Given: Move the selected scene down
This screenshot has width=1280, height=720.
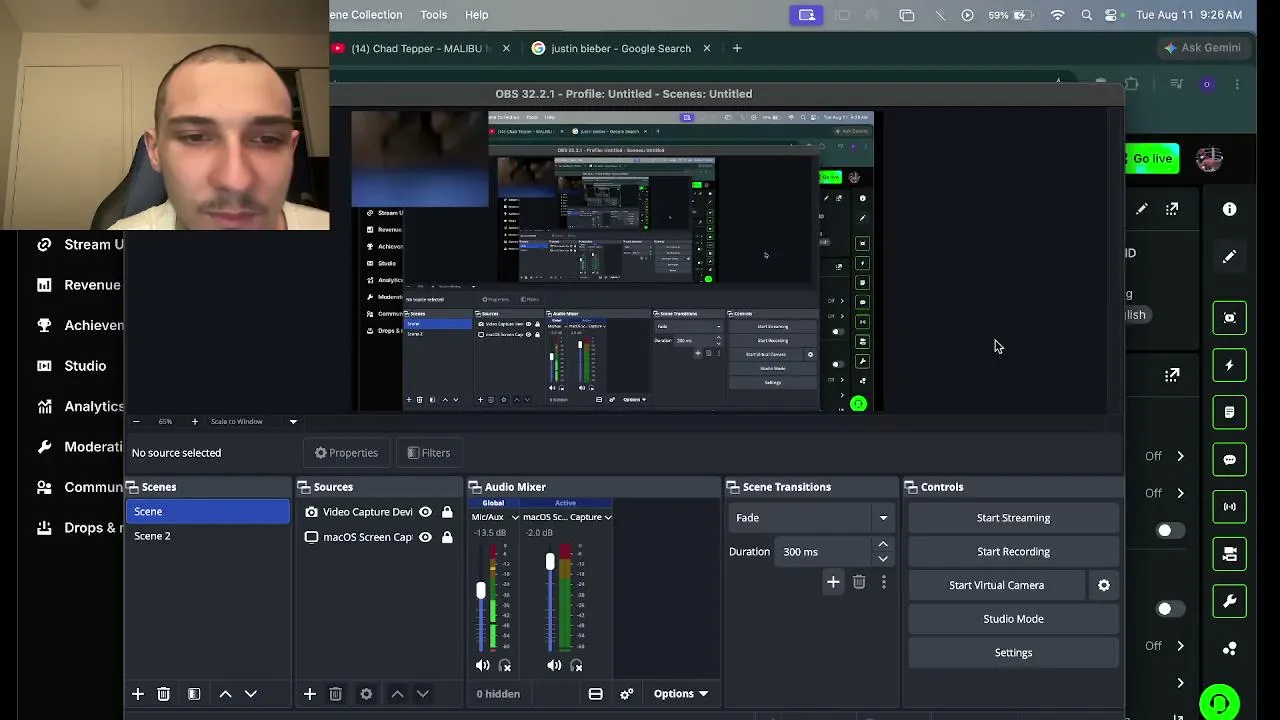Looking at the screenshot, I should pos(251,694).
